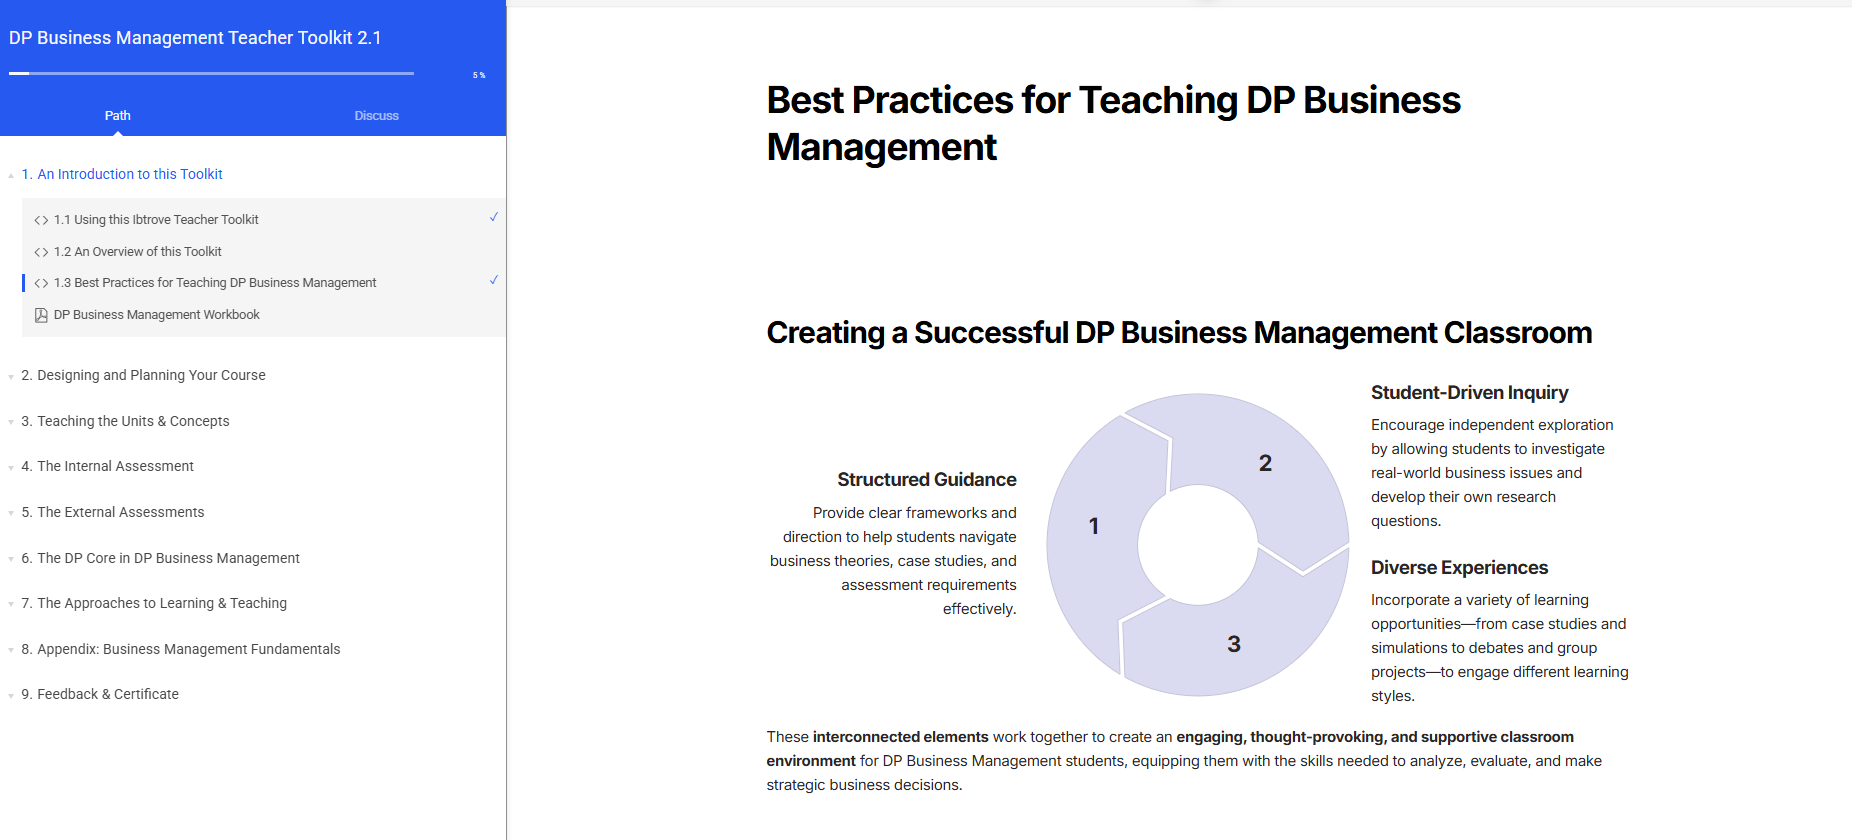Open the DP Business Management Workbook

pos(156,315)
